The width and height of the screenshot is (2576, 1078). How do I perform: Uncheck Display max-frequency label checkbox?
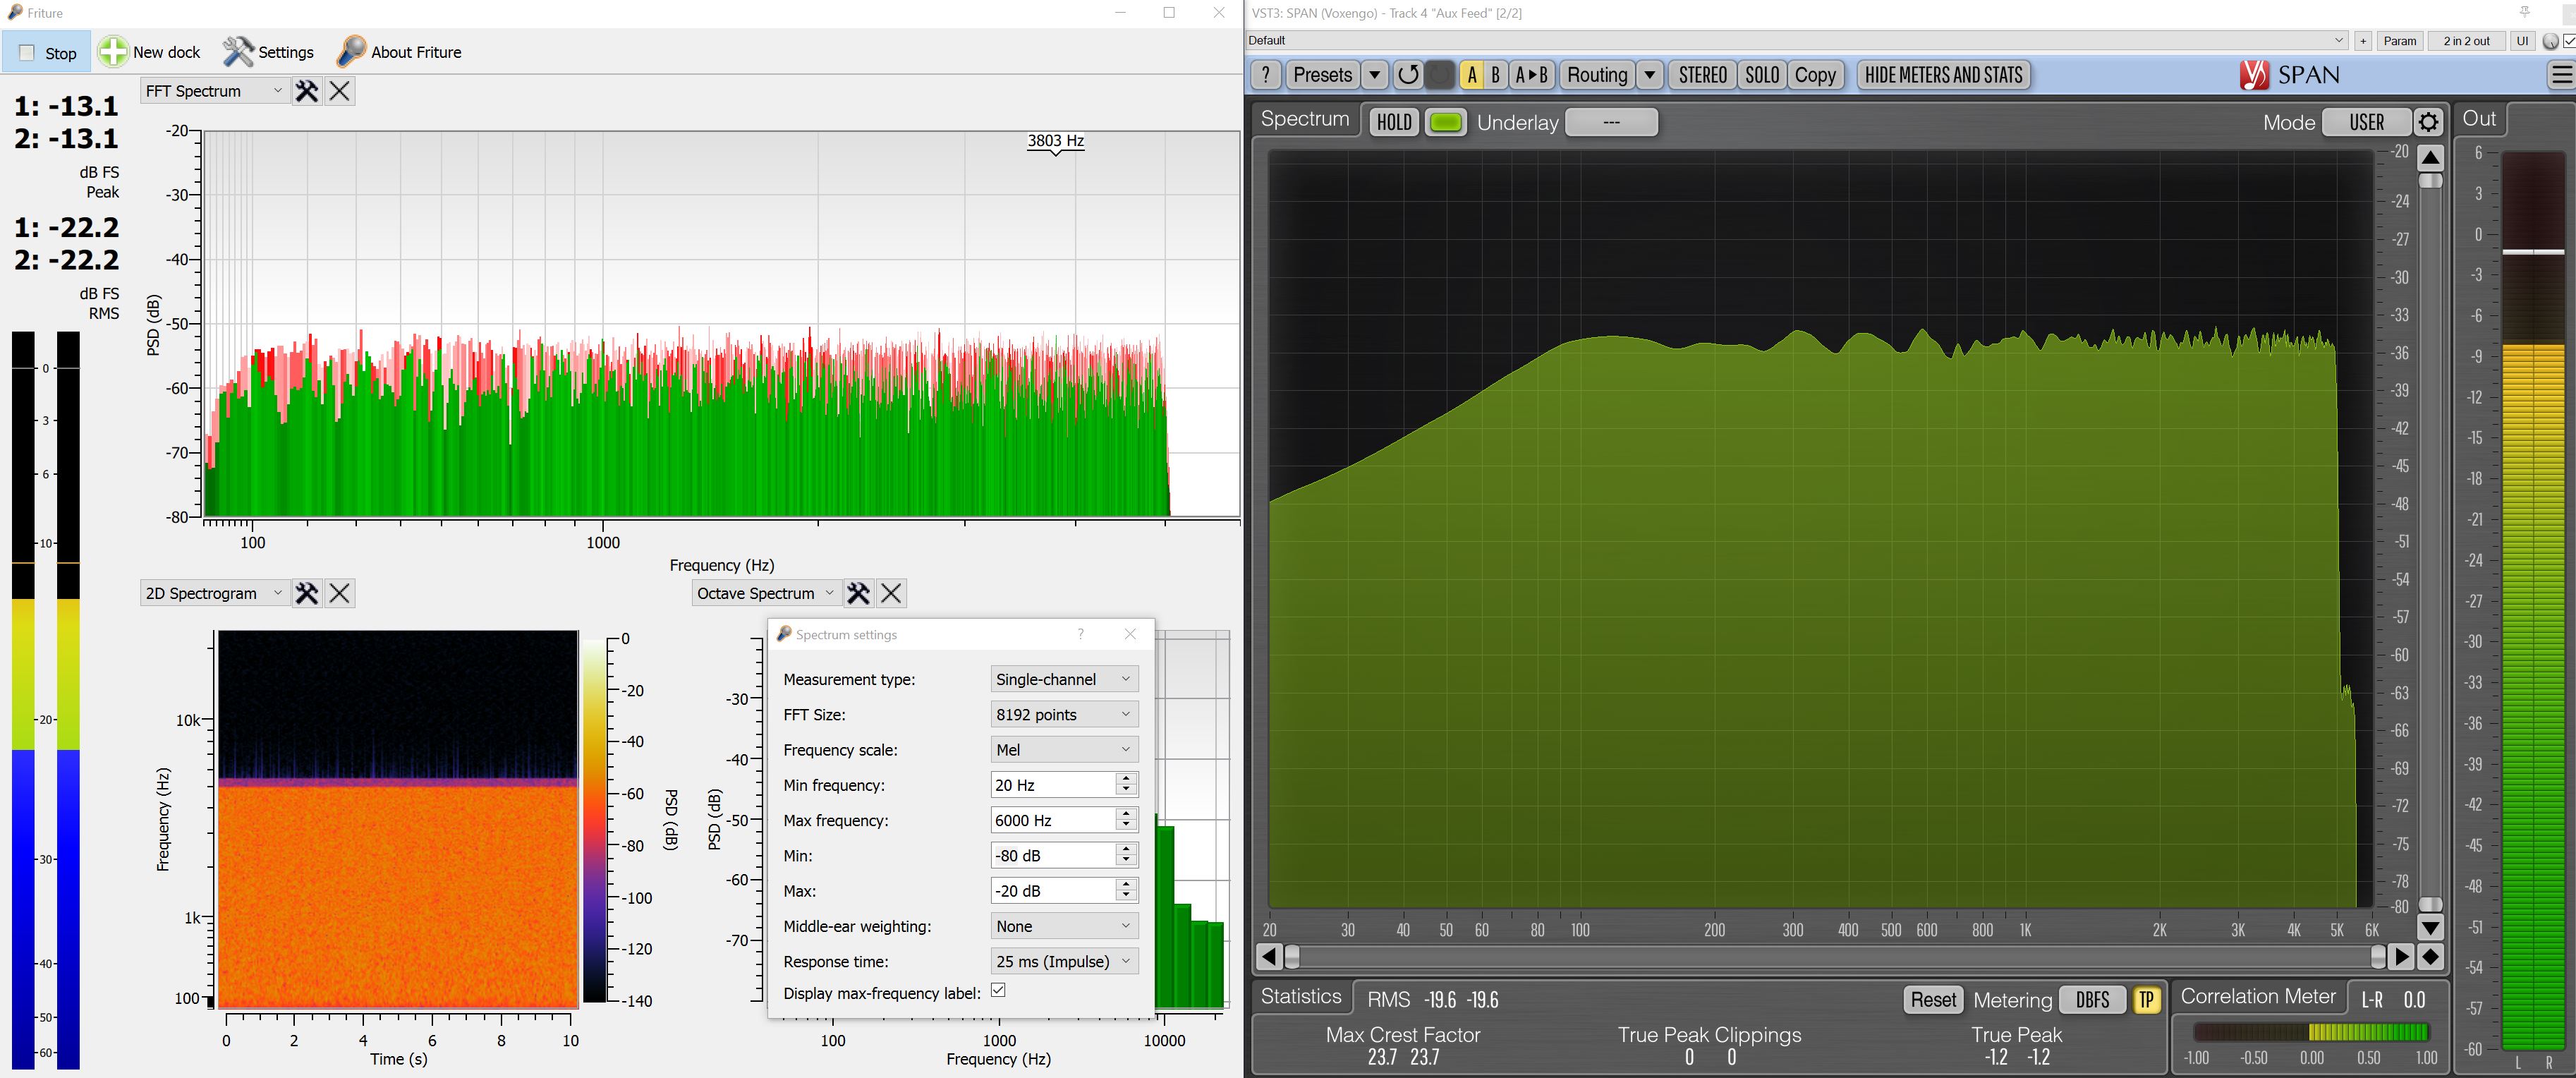coord(997,990)
